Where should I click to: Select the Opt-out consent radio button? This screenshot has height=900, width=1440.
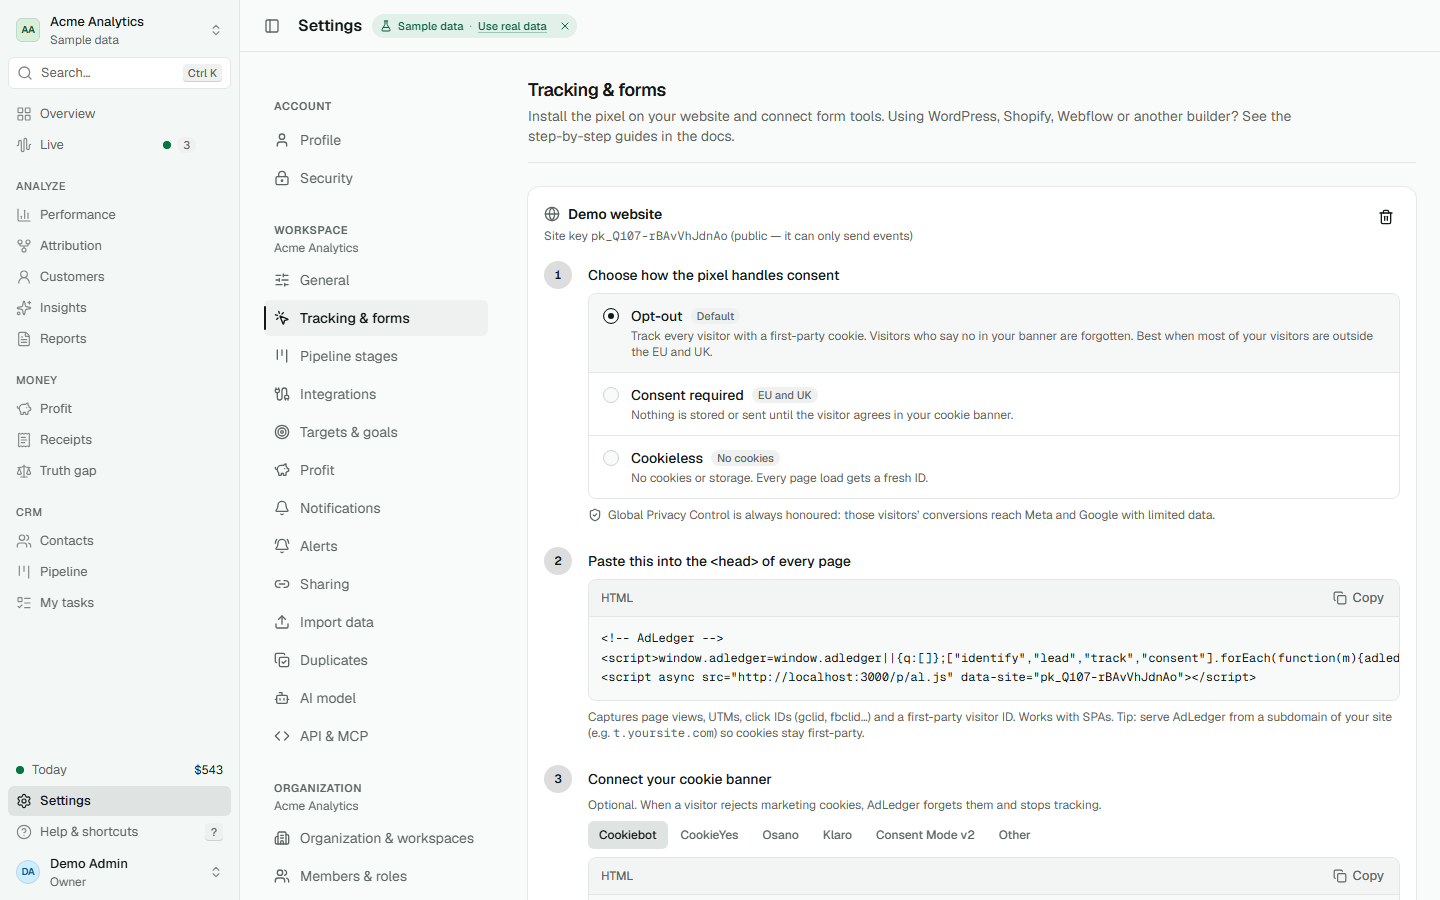pos(611,316)
